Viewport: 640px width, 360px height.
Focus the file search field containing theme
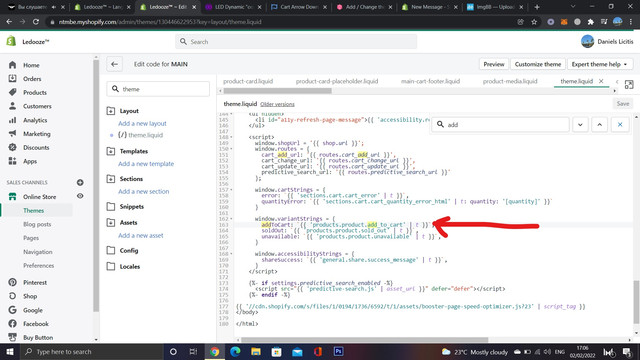coord(158,89)
